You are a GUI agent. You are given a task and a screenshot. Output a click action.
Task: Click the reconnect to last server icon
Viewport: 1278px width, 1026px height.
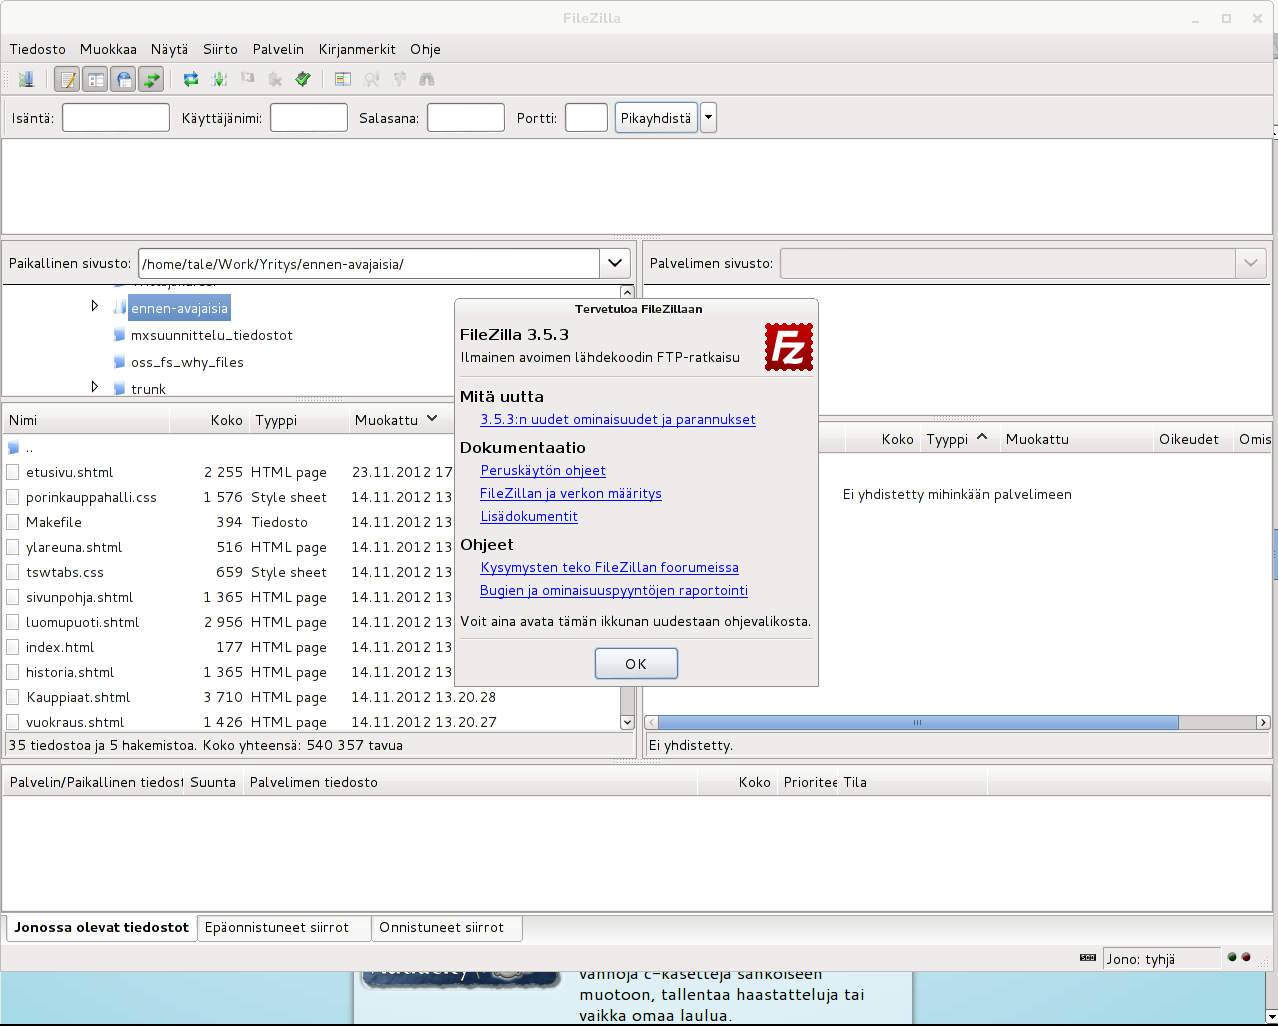303,79
